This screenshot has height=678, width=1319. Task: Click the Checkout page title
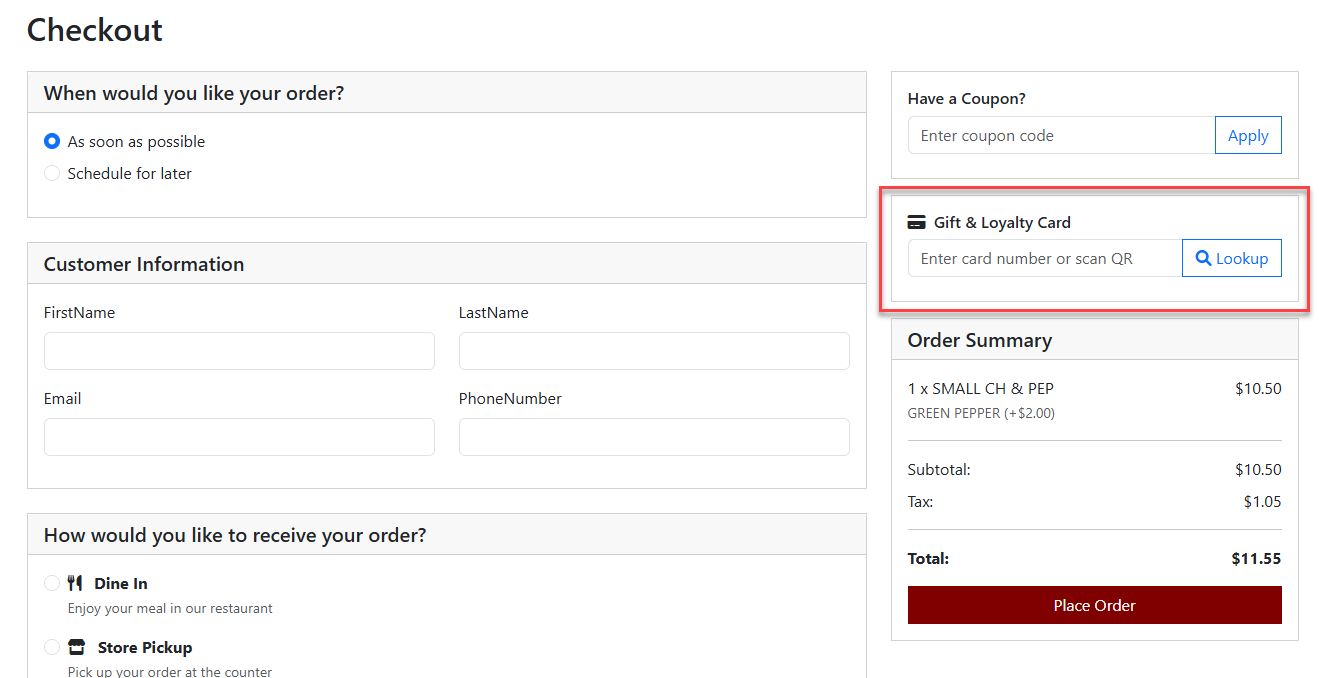(x=94, y=30)
